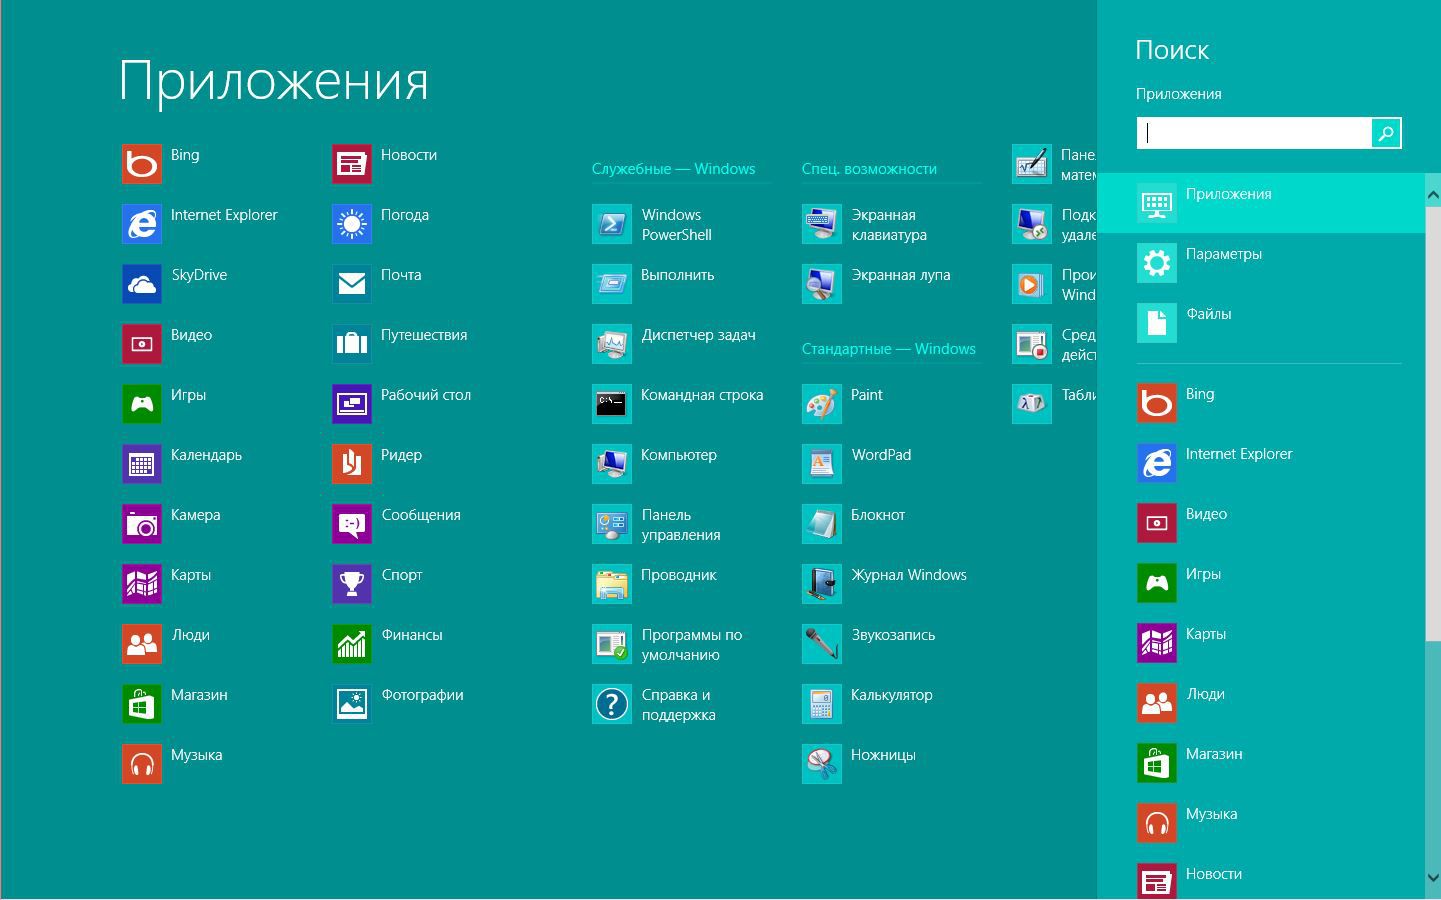Open Новости in the main apps list
Screen dimensions: 1441x900
[x=384, y=164]
